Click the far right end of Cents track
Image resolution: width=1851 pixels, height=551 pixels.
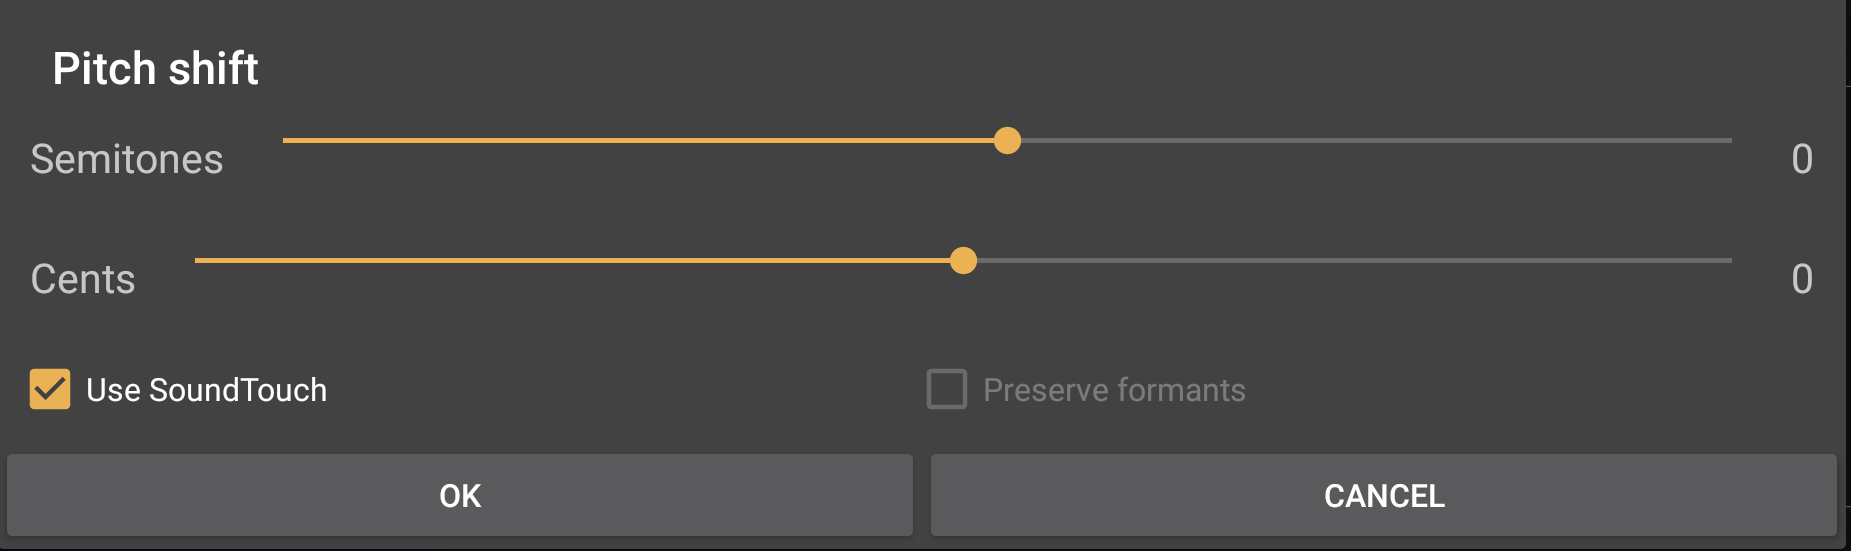(1727, 261)
